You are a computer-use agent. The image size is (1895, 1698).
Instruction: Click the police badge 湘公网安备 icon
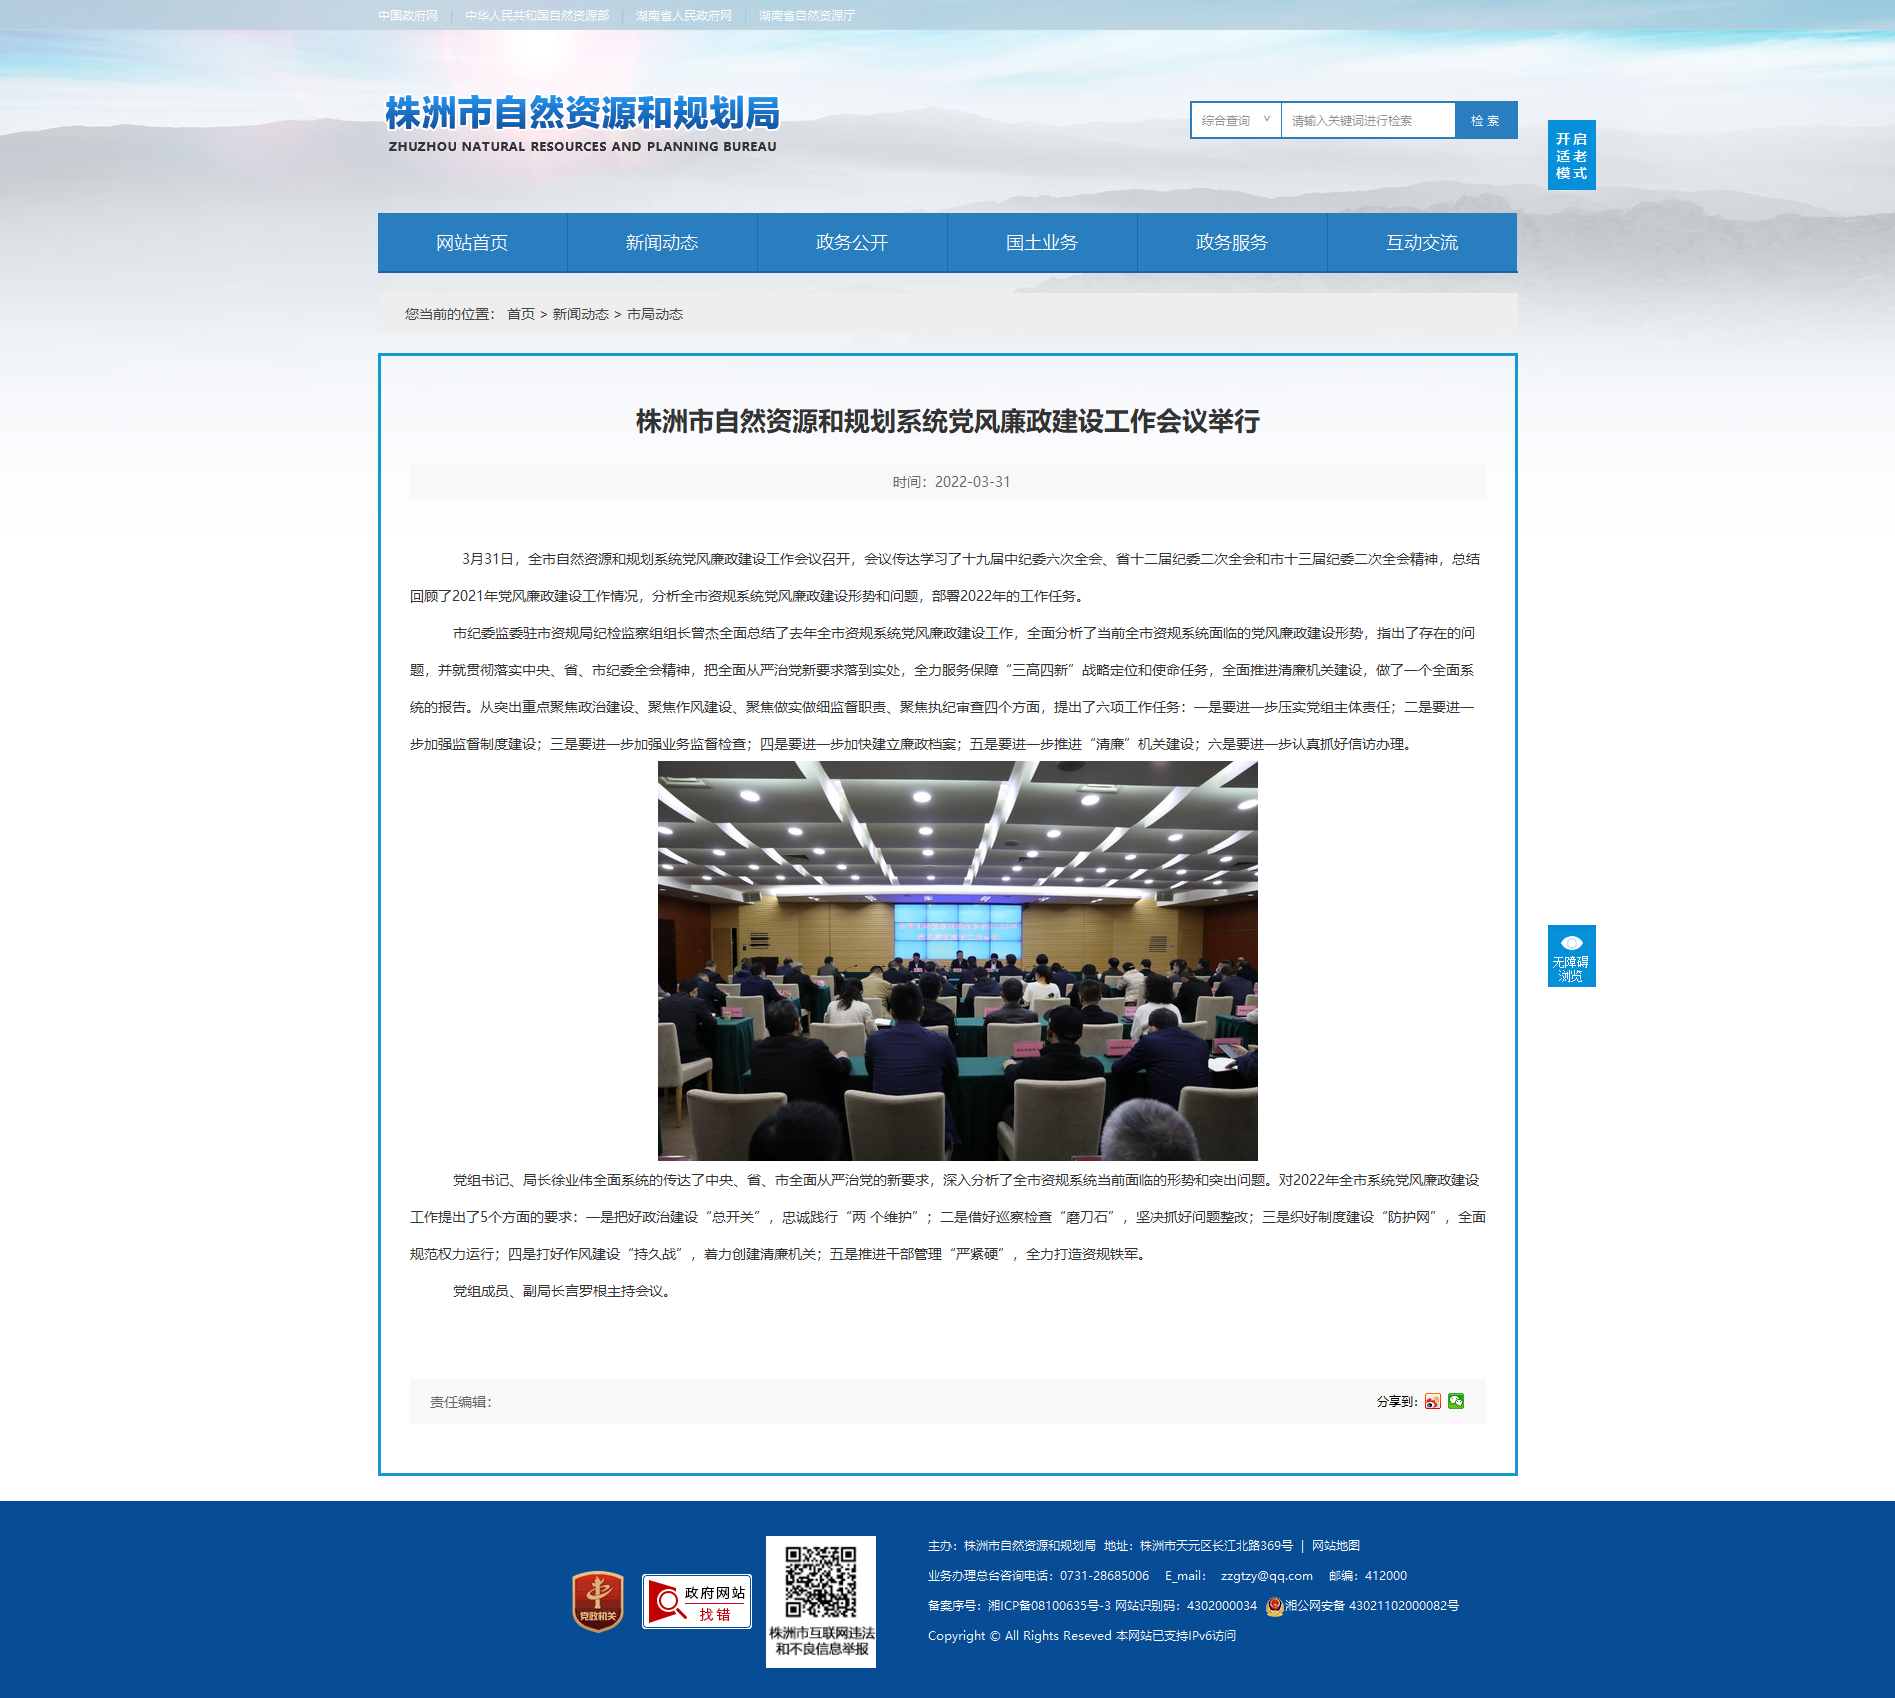(x=1274, y=1606)
